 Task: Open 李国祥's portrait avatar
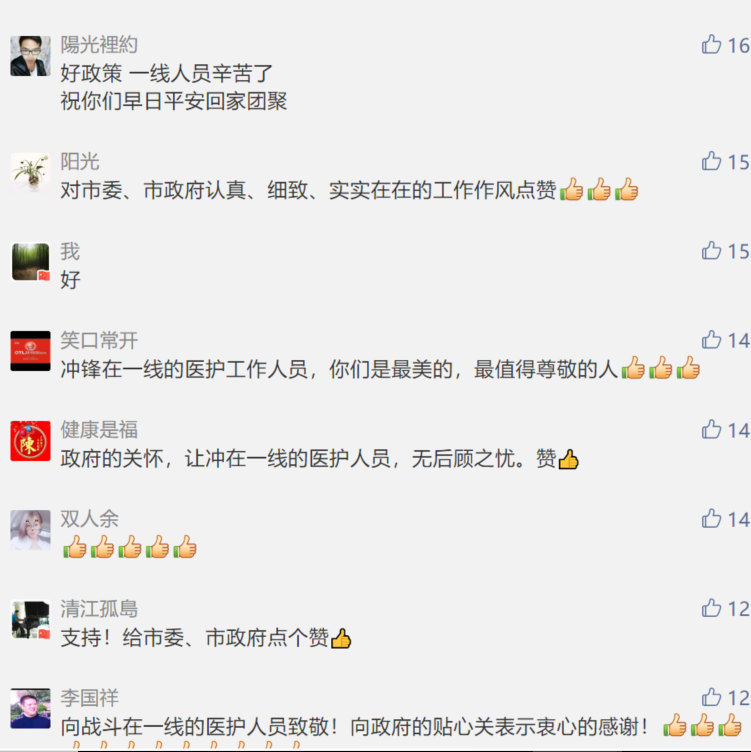pos(30,709)
